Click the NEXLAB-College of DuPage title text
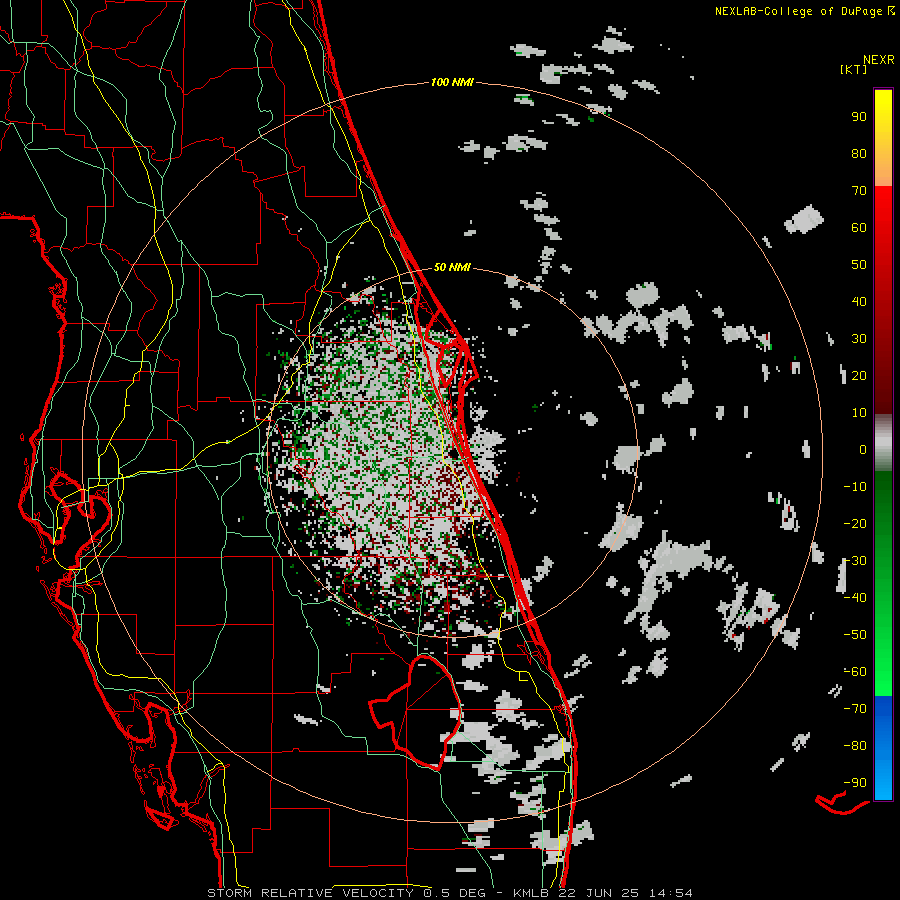This screenshot has width=900, height=900. click(804, 11)
